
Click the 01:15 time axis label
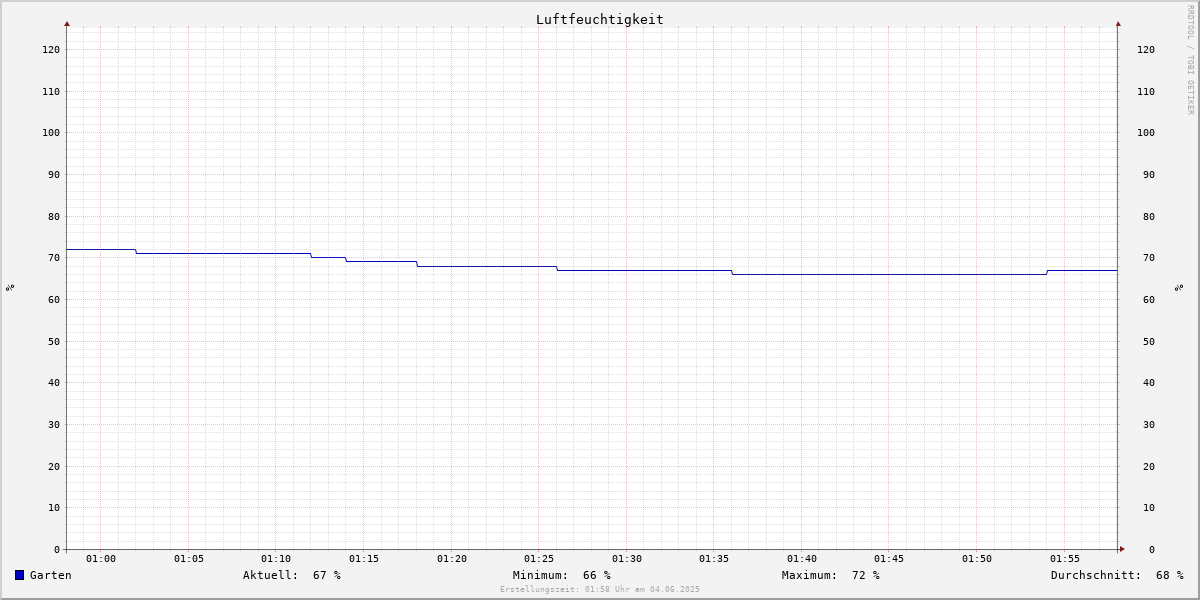pos(364,559)
